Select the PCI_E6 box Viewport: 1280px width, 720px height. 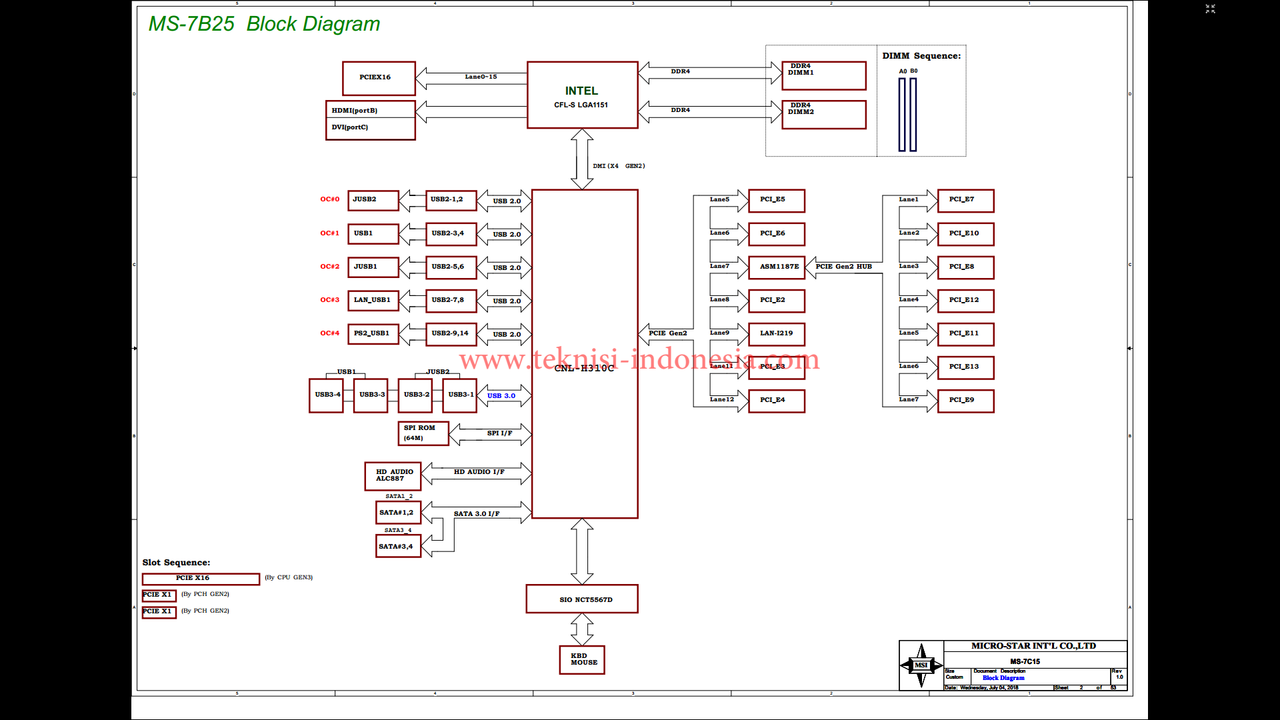coord(777,234)
